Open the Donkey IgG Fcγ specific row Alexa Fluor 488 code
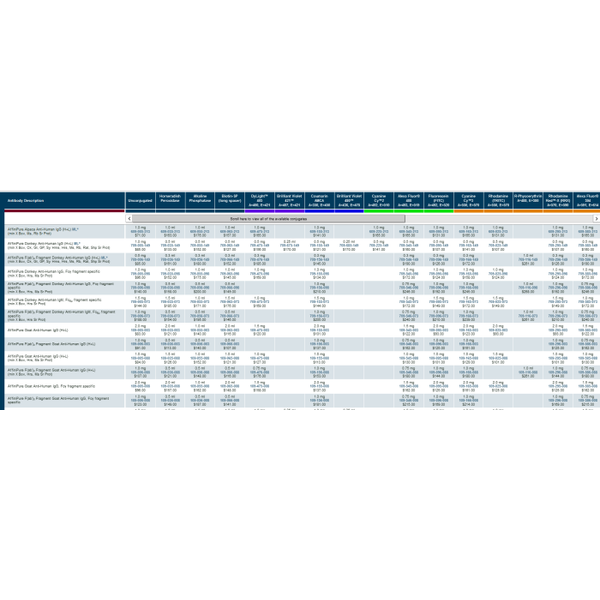600x600 pixels. [409, 274]
